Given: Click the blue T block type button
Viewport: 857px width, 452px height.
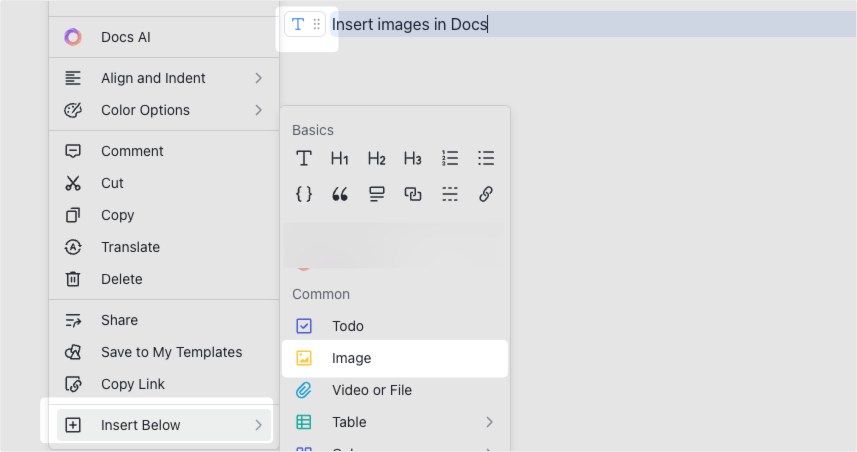Looking at the screenshot, I should pyautogui.click(x=298, y=24).
